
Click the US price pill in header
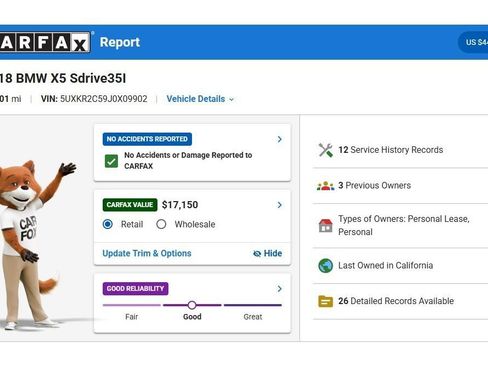(473, 42)
